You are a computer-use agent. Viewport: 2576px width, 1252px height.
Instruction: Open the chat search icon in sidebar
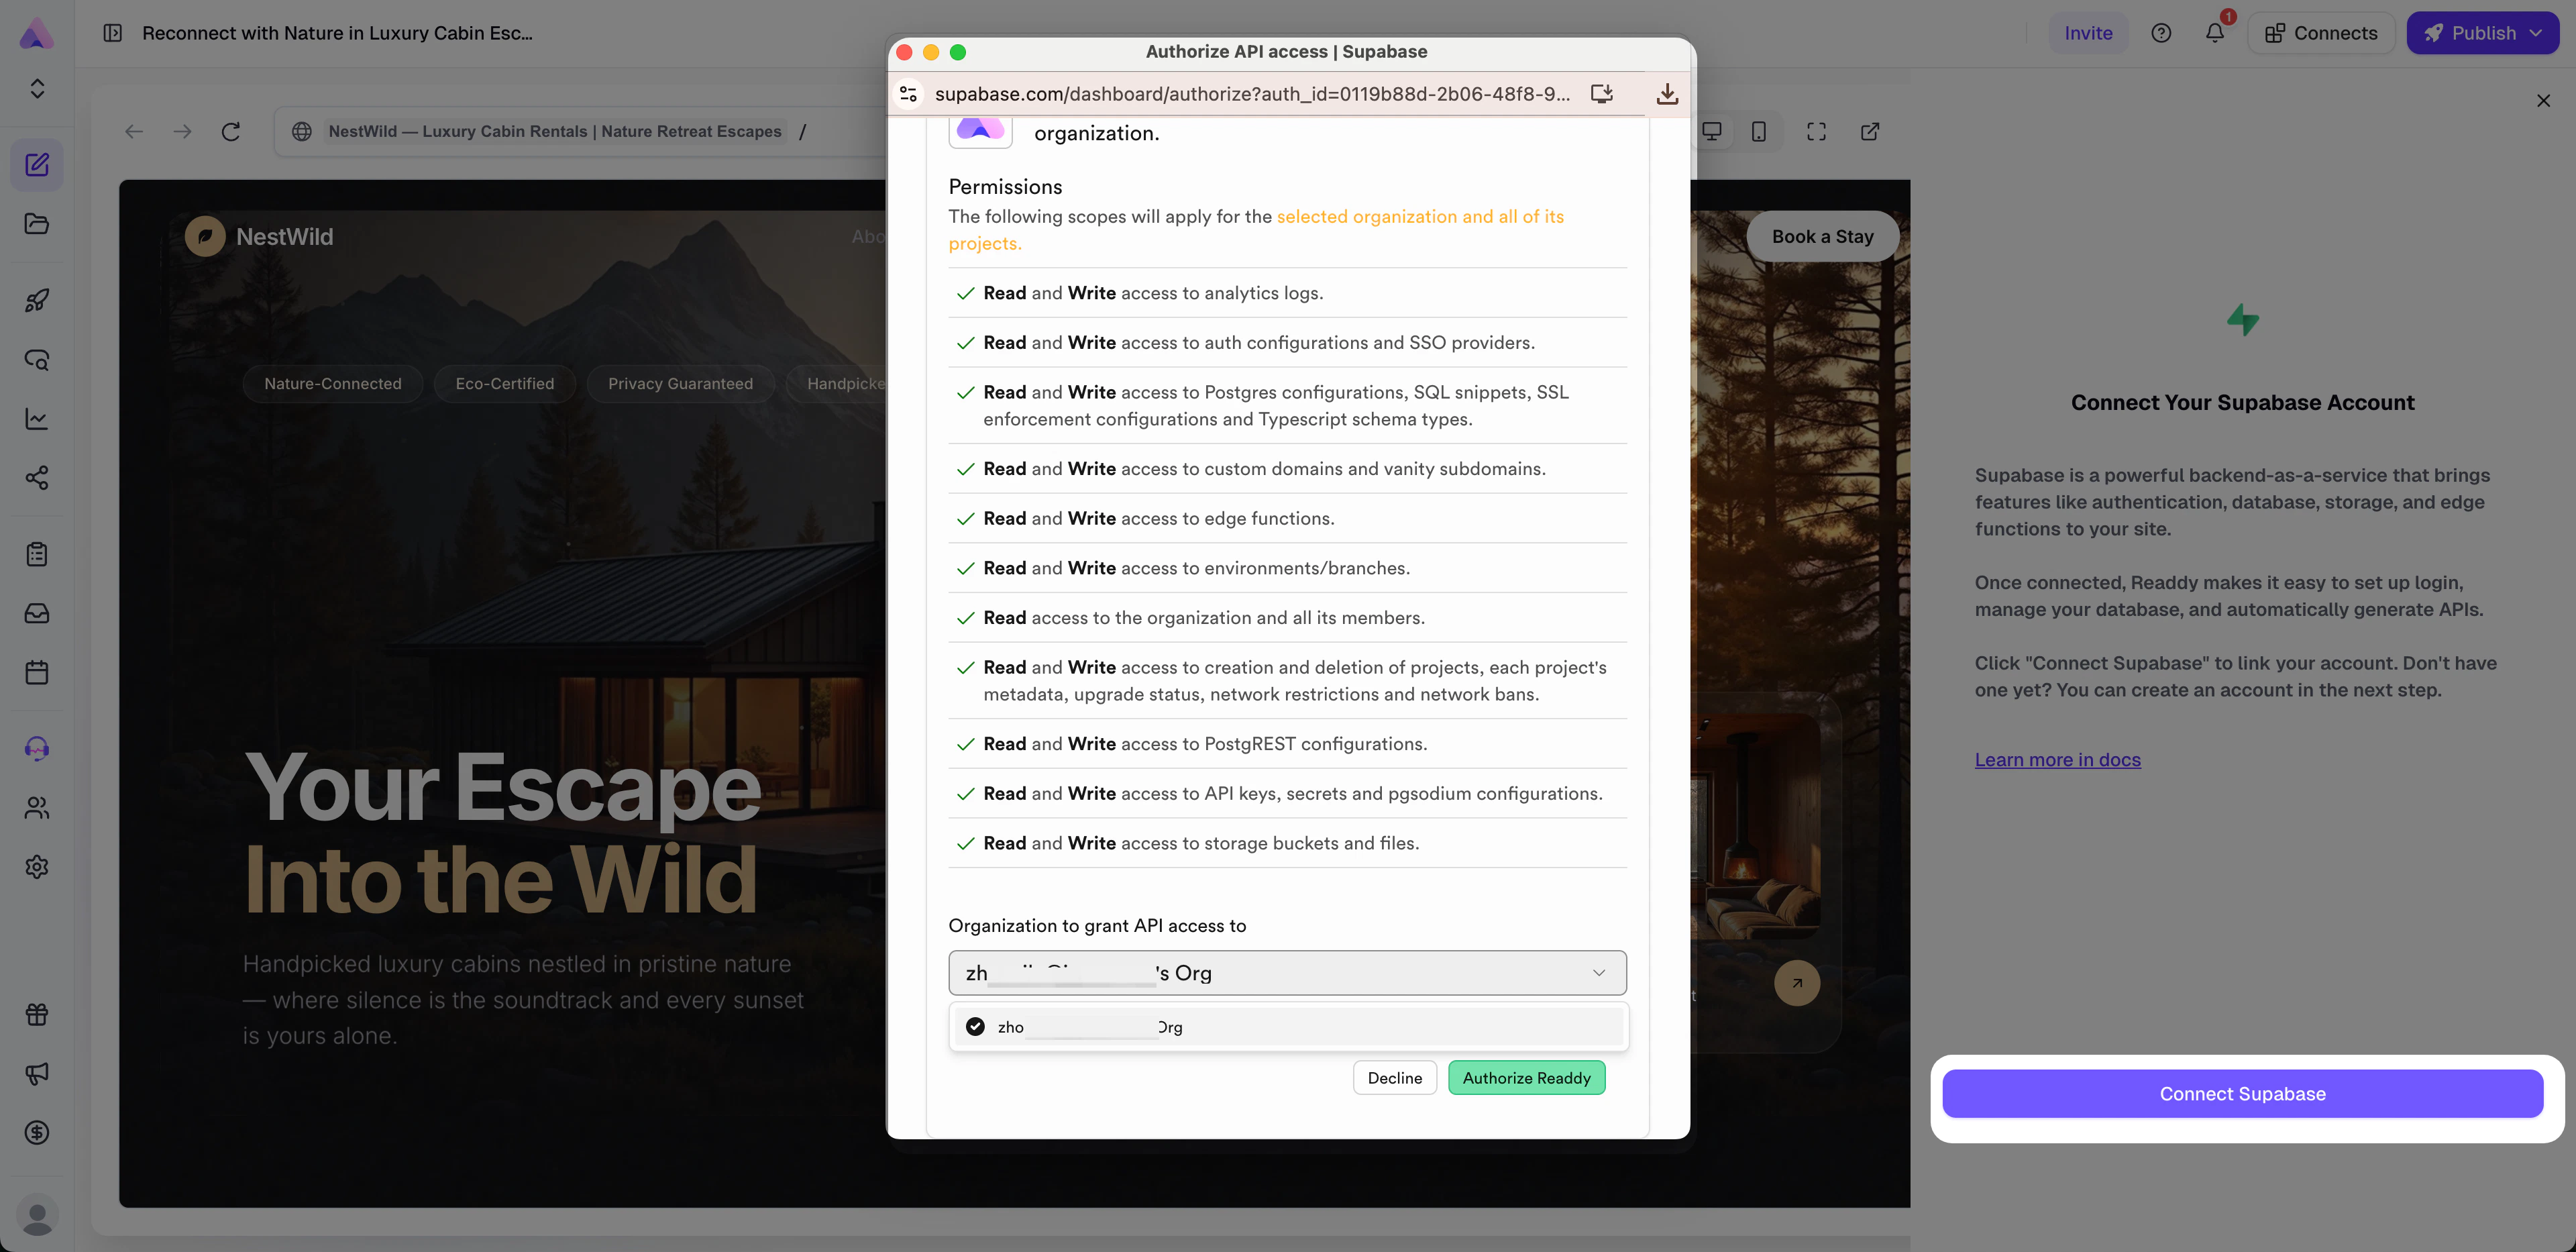click(x=37, y=360)
